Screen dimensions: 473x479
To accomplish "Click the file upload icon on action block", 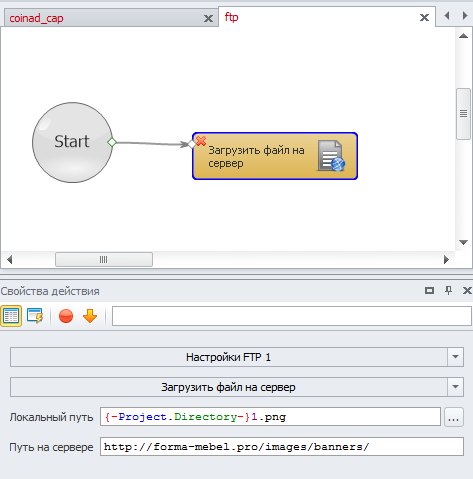I will coord(331,156).
